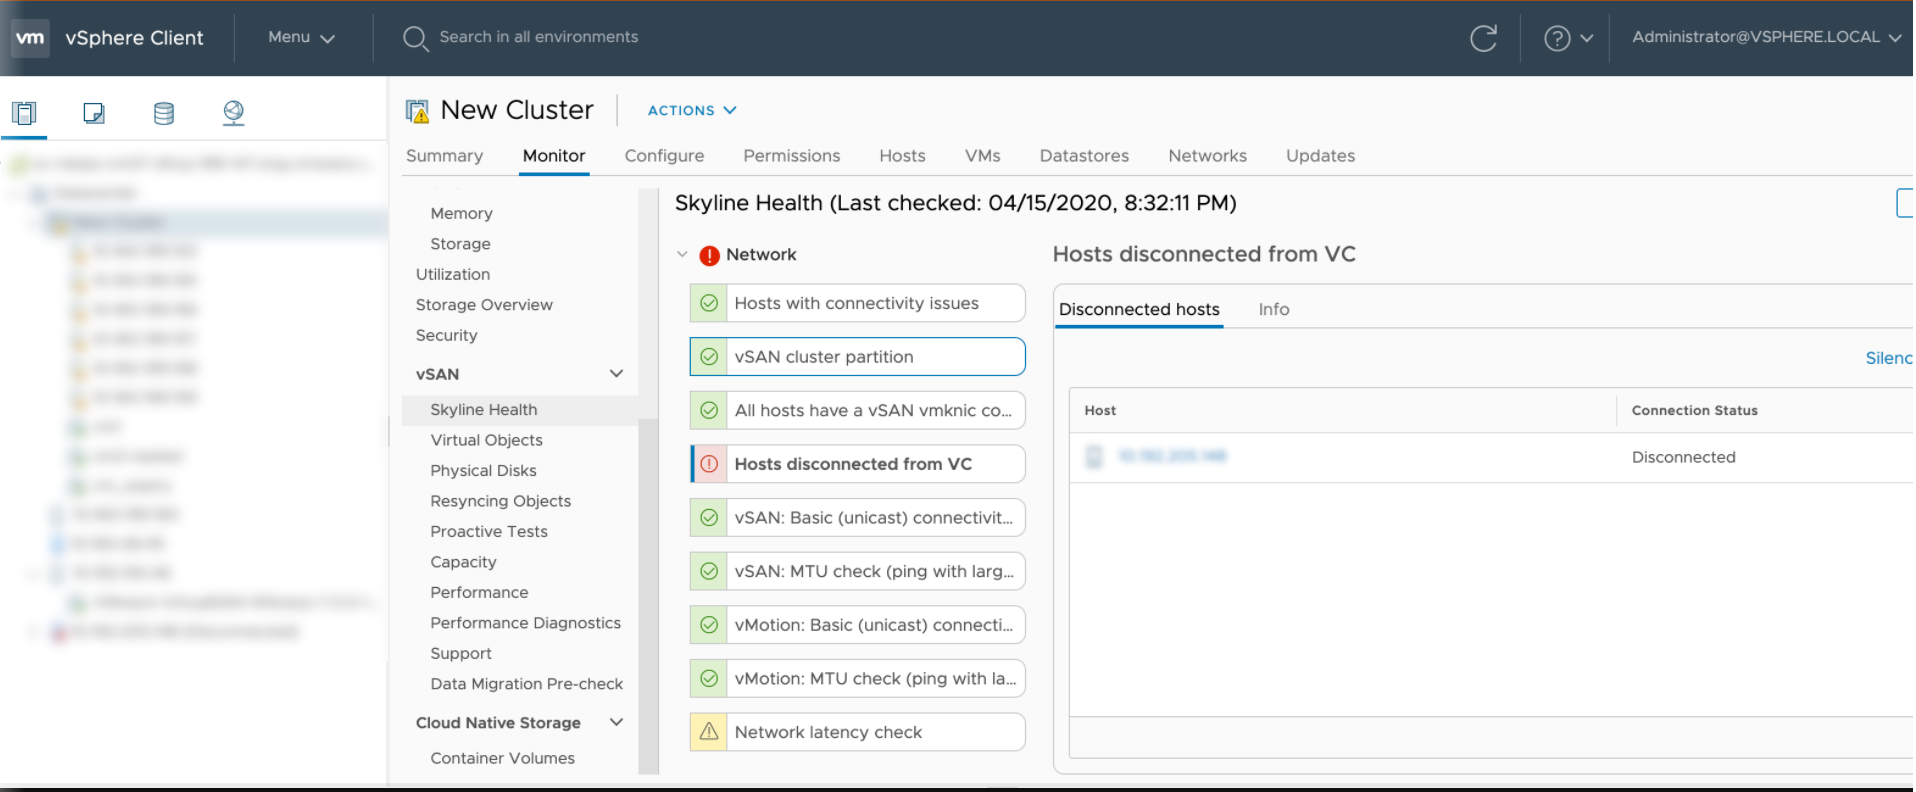The height and width of the screenshot is (792, 1916).
Task: Open Resyncing Objects in sidebar
Action: [x=500, y=501]
